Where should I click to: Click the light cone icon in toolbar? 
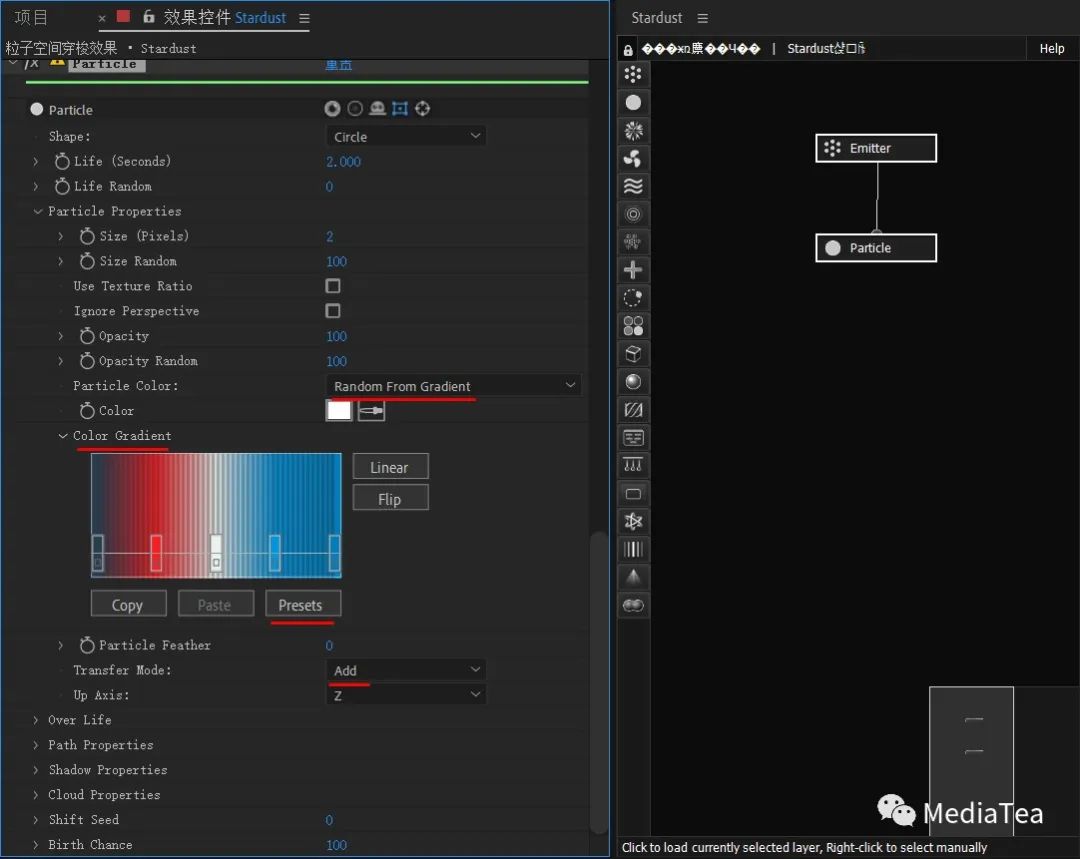point(633,577)
